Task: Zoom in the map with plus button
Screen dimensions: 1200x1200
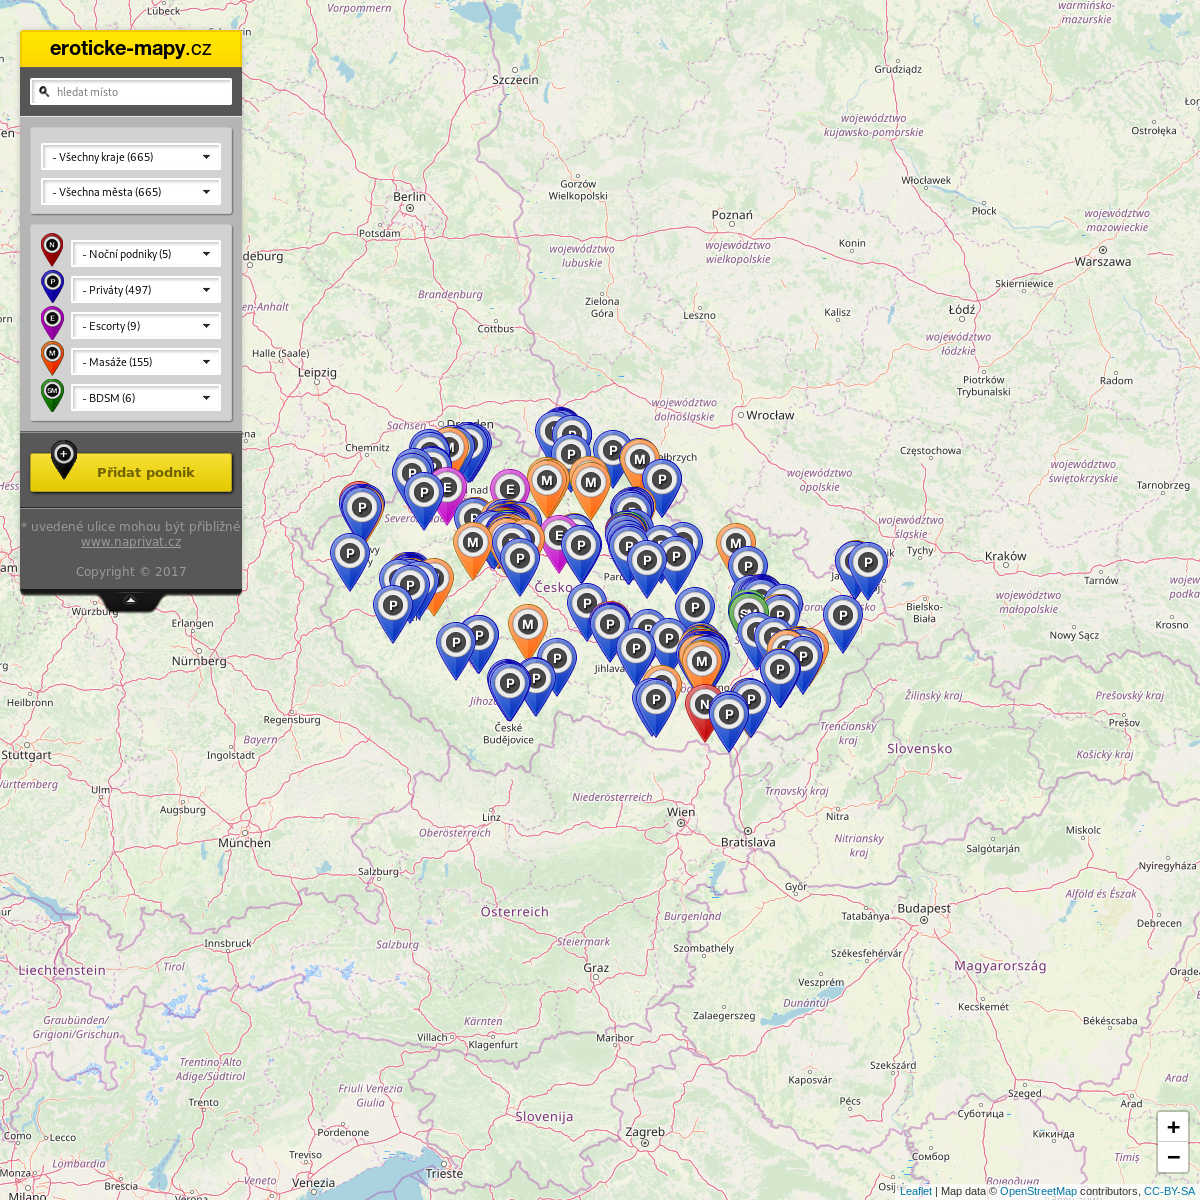Action: [1173, 1127]
